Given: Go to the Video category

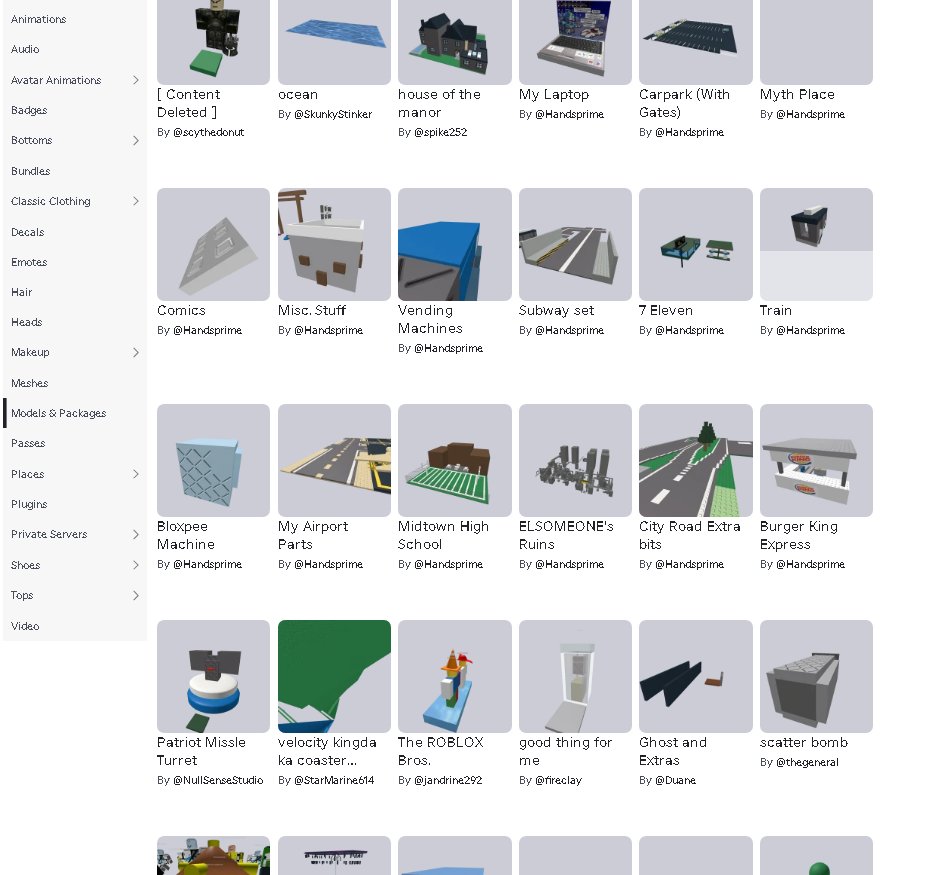Looking at the screenshot, I should coord(25,626).
